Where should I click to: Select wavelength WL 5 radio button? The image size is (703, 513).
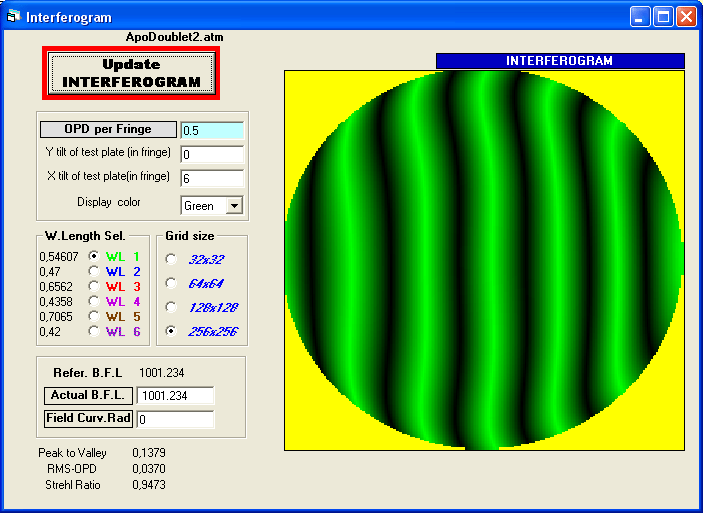pos(94,316)
